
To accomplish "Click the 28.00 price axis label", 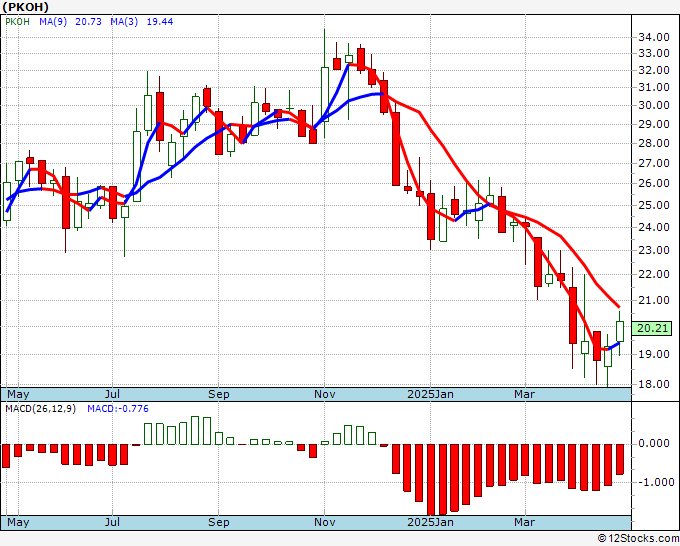I will click(x=654, y=143).
